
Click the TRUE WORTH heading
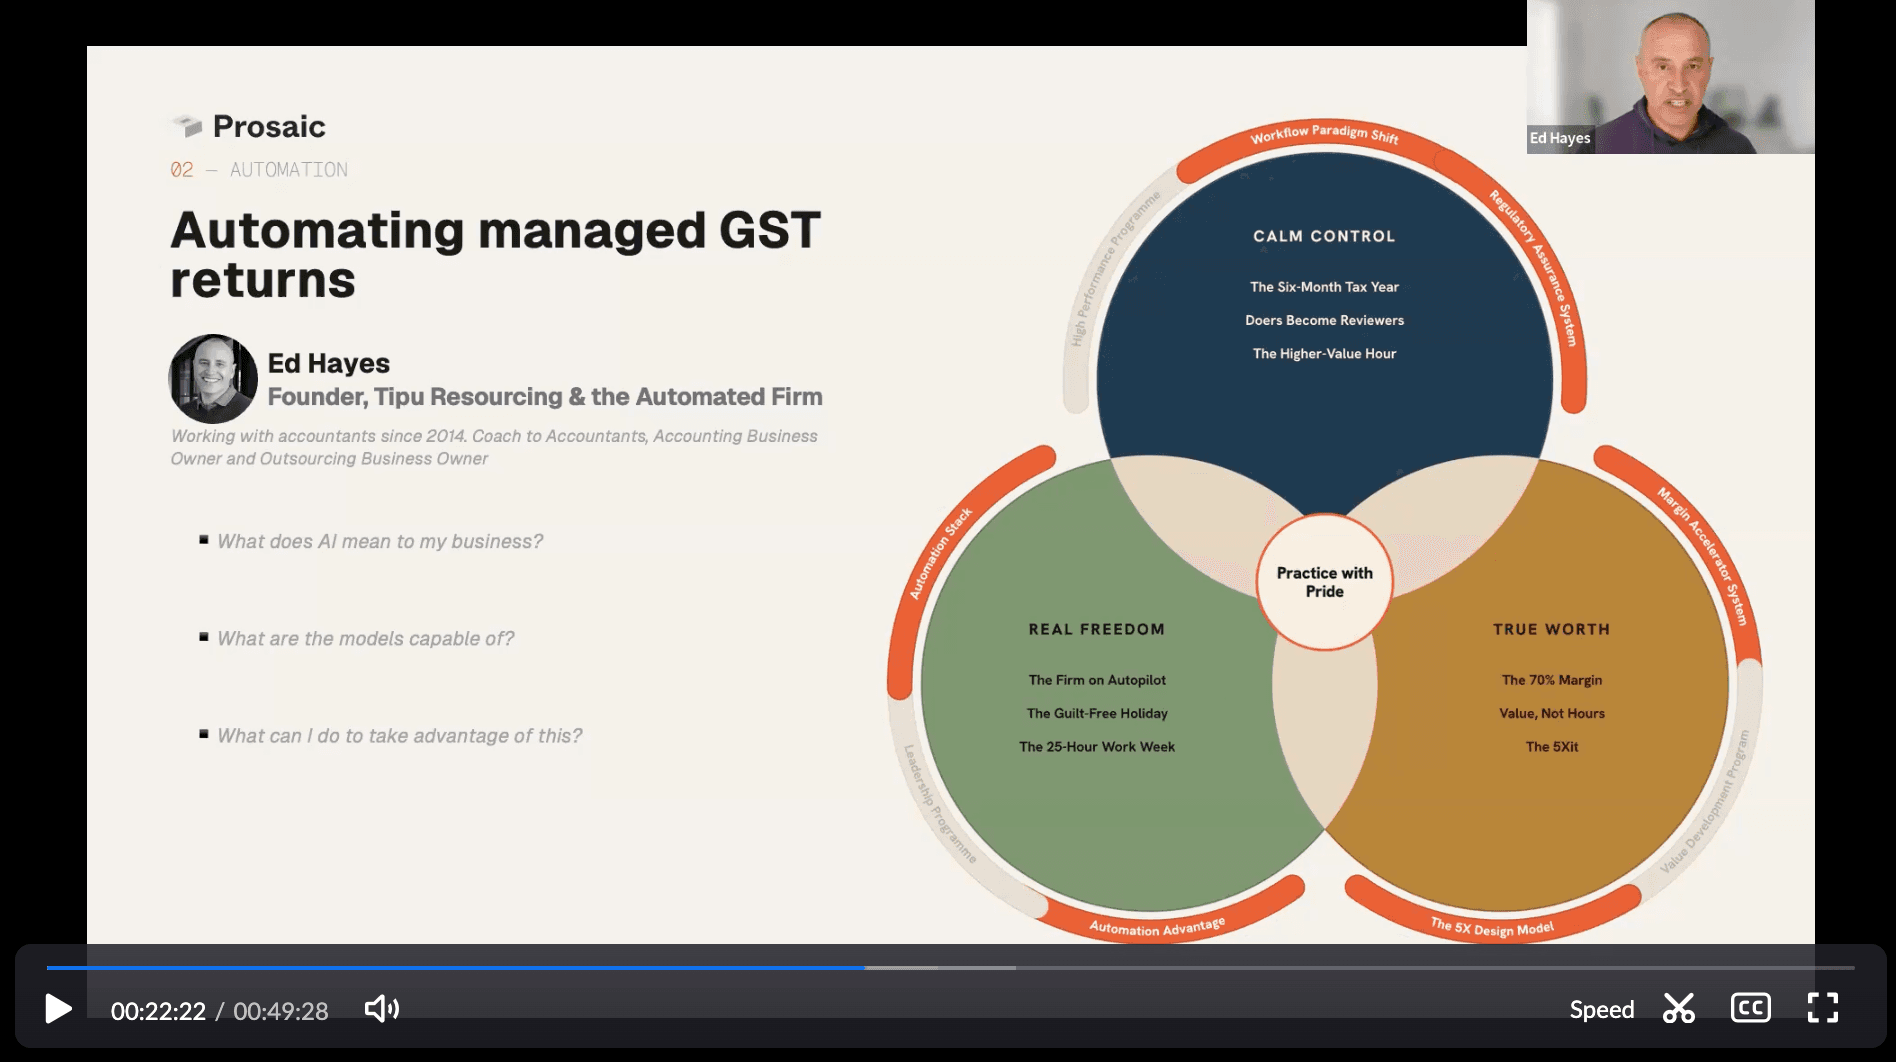[1551, 629]
